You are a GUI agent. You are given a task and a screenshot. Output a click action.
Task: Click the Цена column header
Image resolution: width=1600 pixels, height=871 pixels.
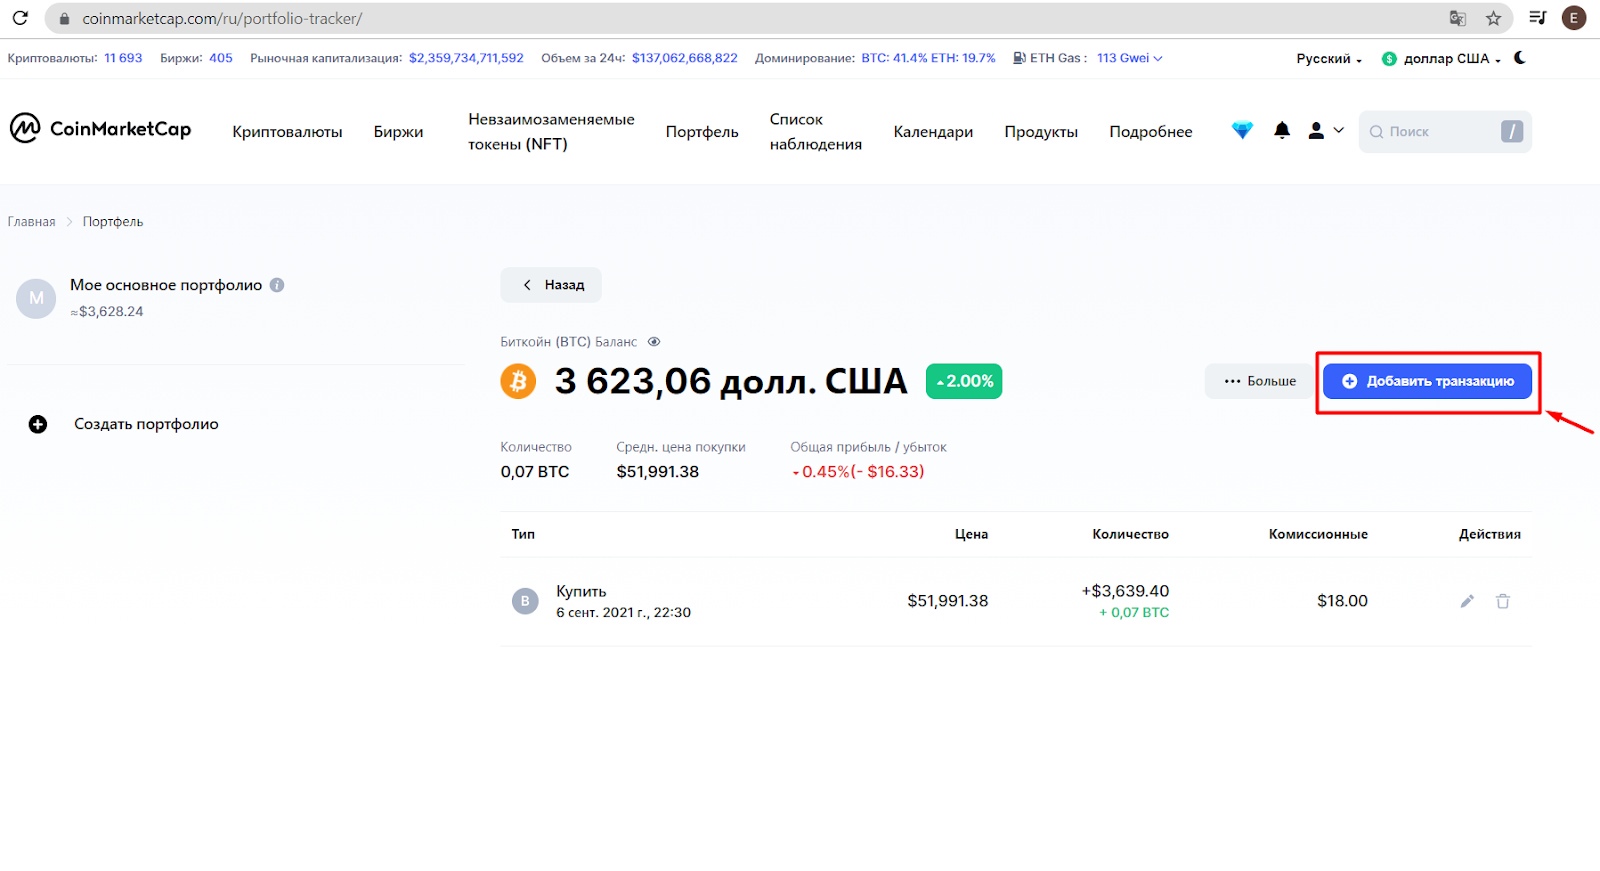(x=971, y=534)
